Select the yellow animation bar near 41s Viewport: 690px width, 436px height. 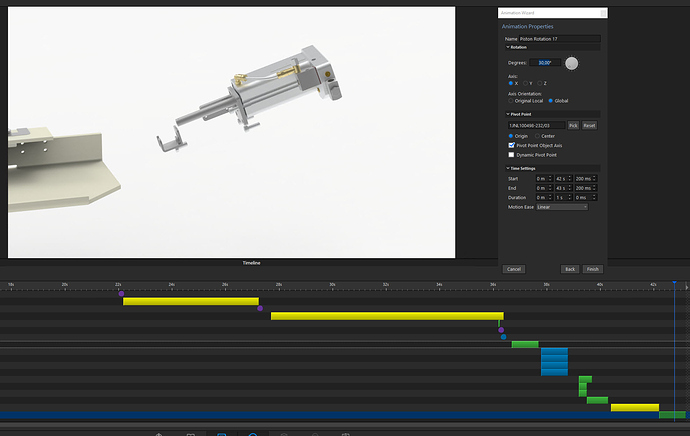tap(635, 408)
